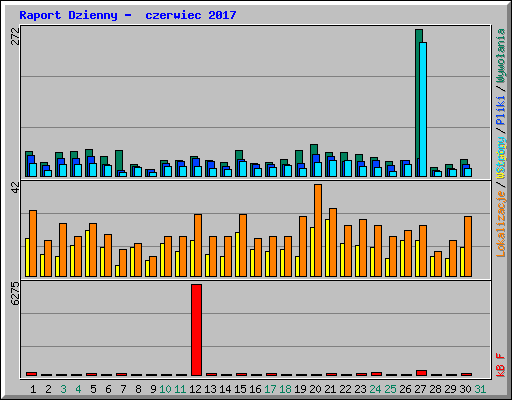Click the 272 y-axis value

[16, 36]
